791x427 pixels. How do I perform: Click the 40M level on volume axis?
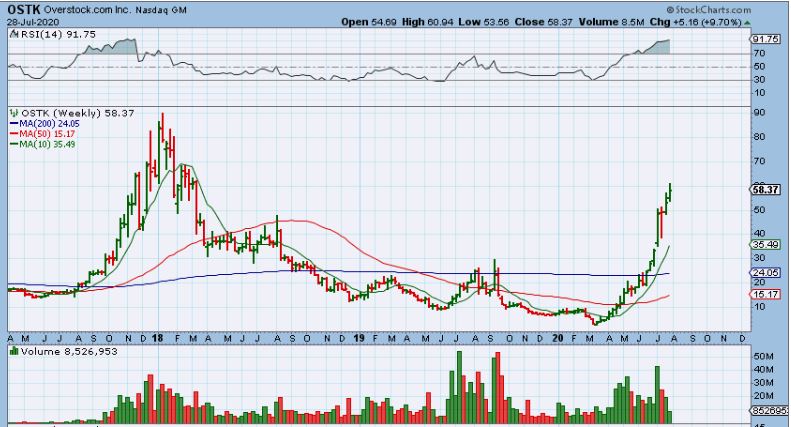tap(763, 369)
